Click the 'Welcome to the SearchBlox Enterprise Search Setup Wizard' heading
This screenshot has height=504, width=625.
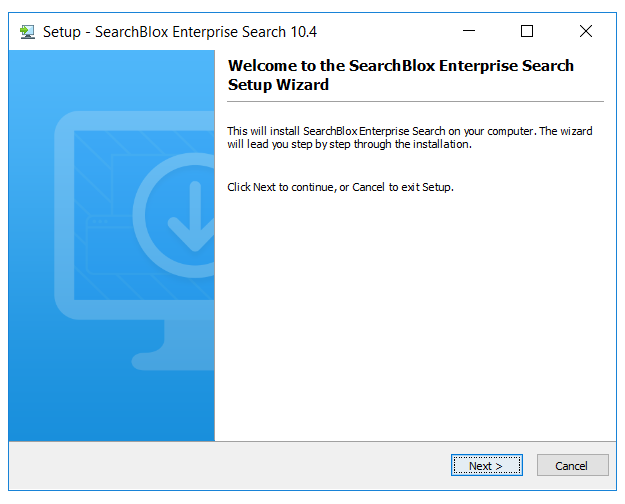click(x=401, y=75)
